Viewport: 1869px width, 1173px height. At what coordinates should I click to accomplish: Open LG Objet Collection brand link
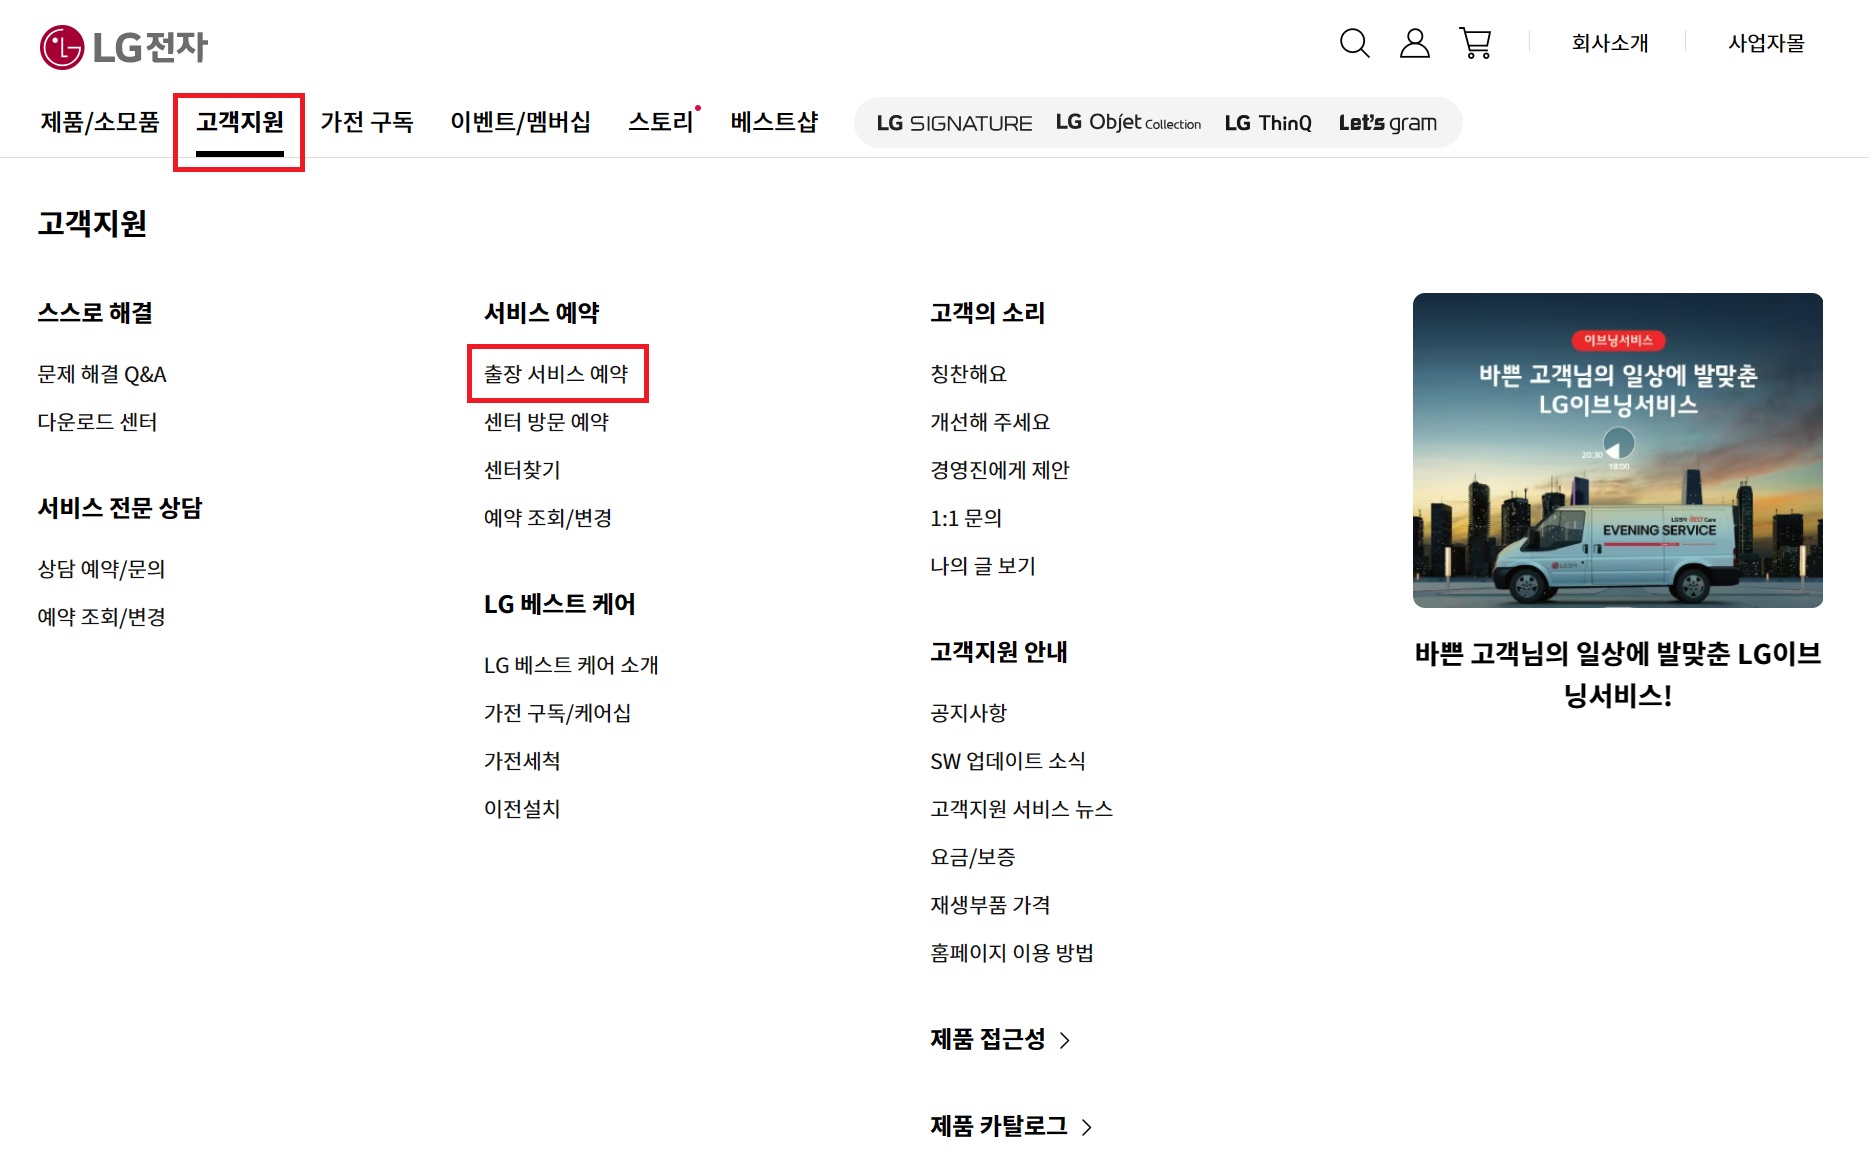[1128, 123]
